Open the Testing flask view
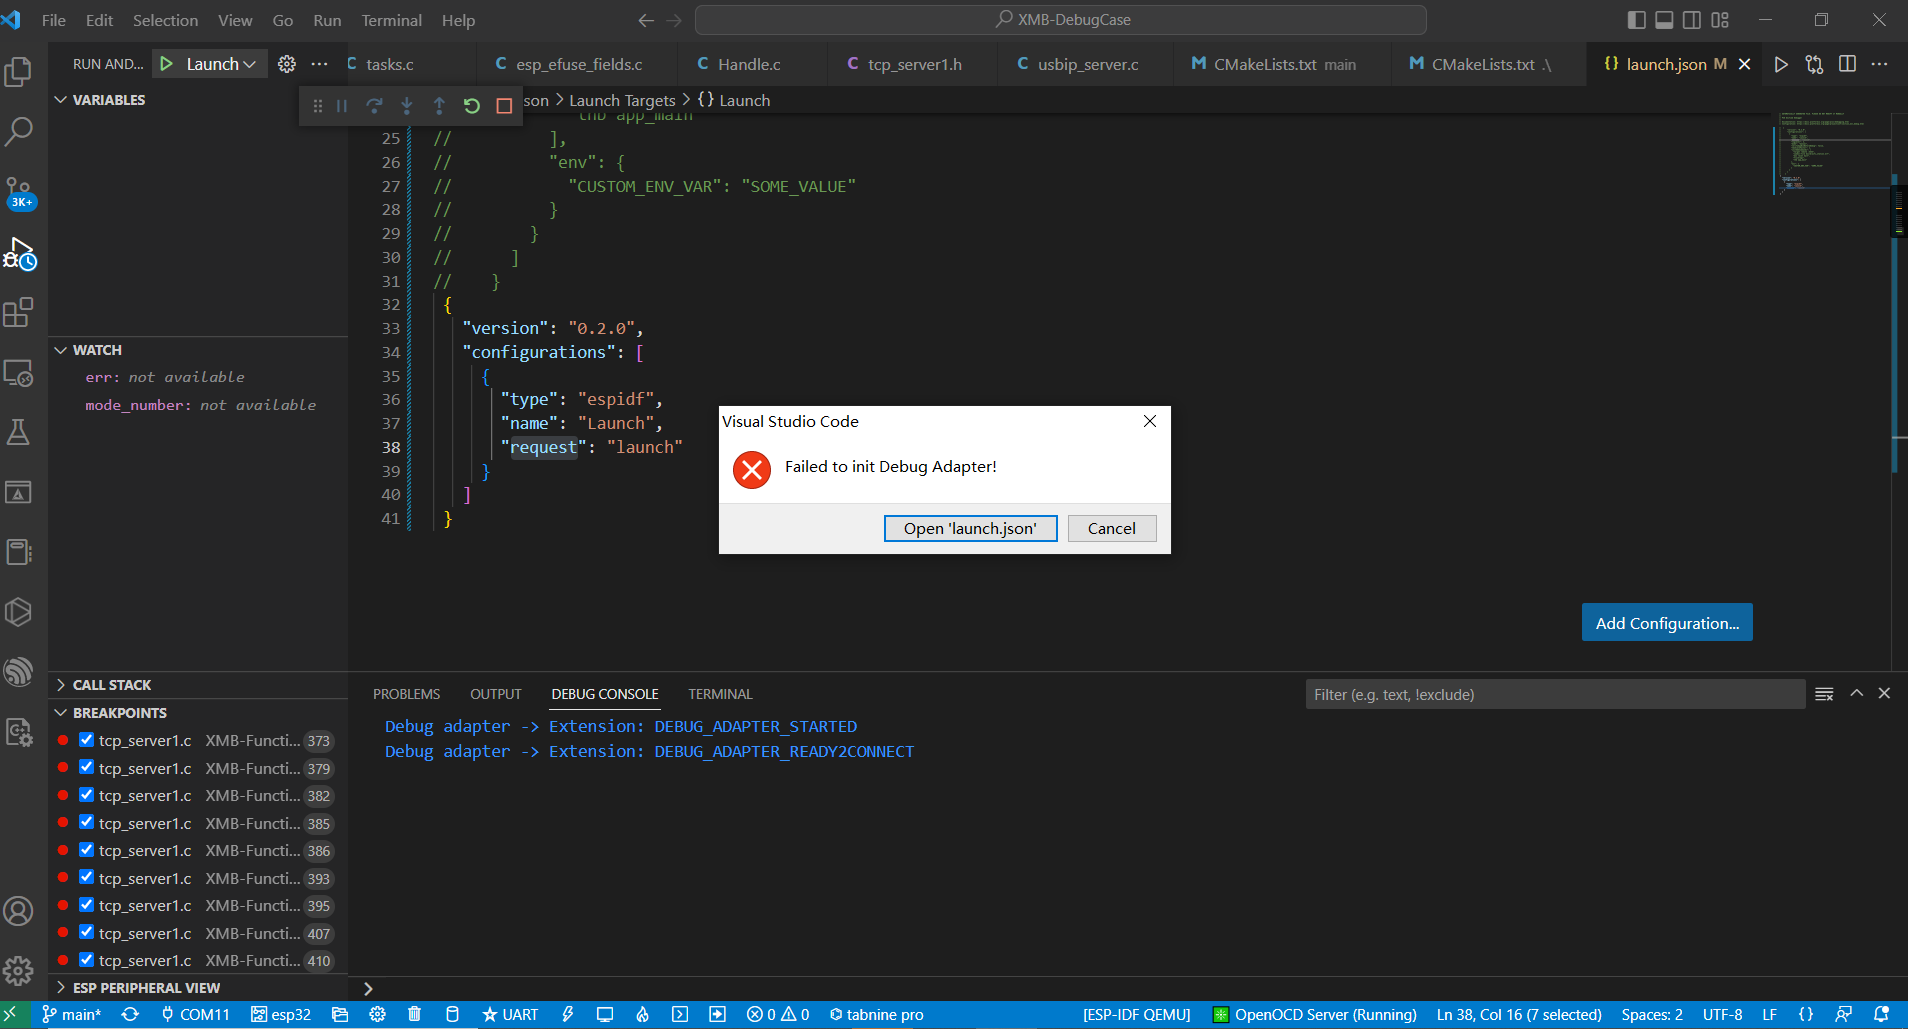This screenshot has height=1029, width=1908. click(19, 432)
